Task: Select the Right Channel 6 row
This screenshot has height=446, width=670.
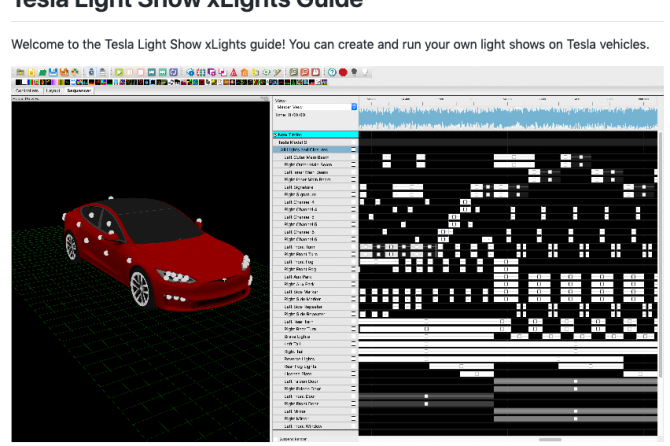Action: [x=315, y=239]
